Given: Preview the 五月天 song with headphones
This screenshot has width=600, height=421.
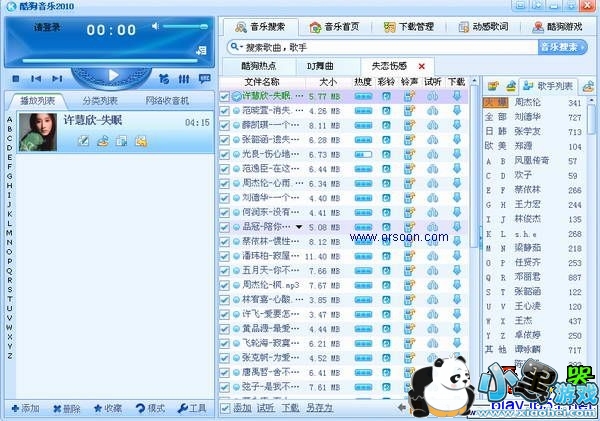Looking at the screenshot, I should [433, 271].
